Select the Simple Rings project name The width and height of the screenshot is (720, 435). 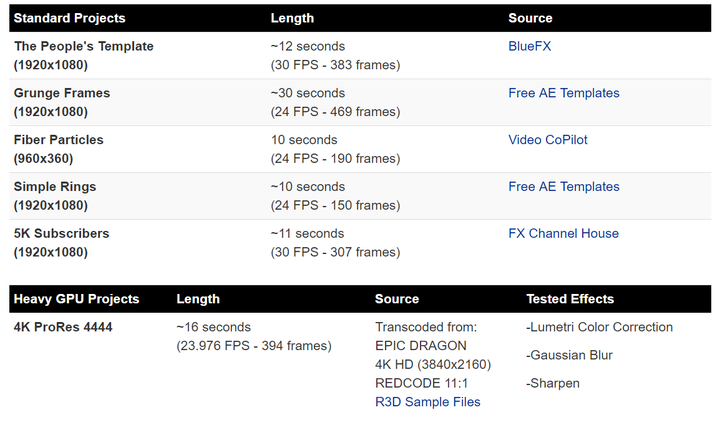pos(55,187)
